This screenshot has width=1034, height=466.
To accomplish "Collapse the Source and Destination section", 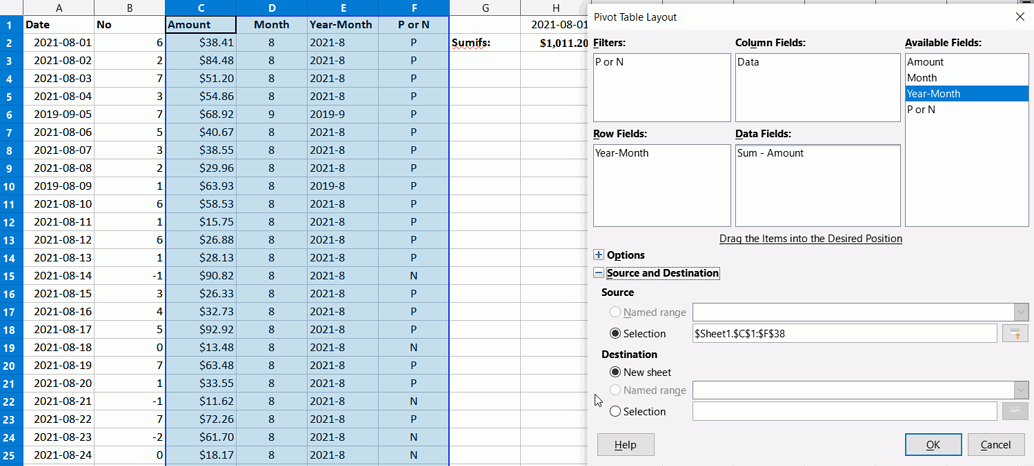I will (599, 273).
